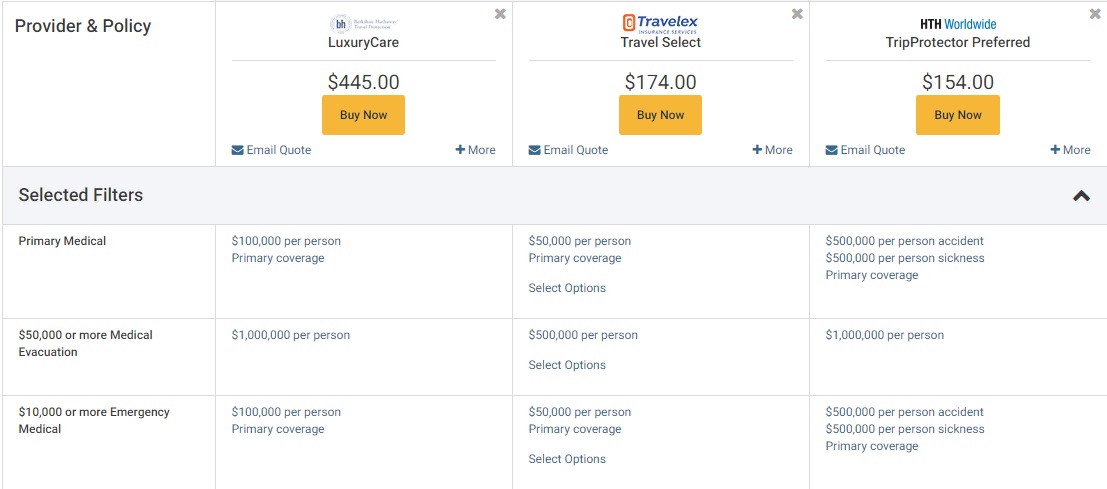Click LuxuryCare's $1,000,000 per person evacuation value
1107x489 pixels.
pyautogui.click(x=291, y=335)
